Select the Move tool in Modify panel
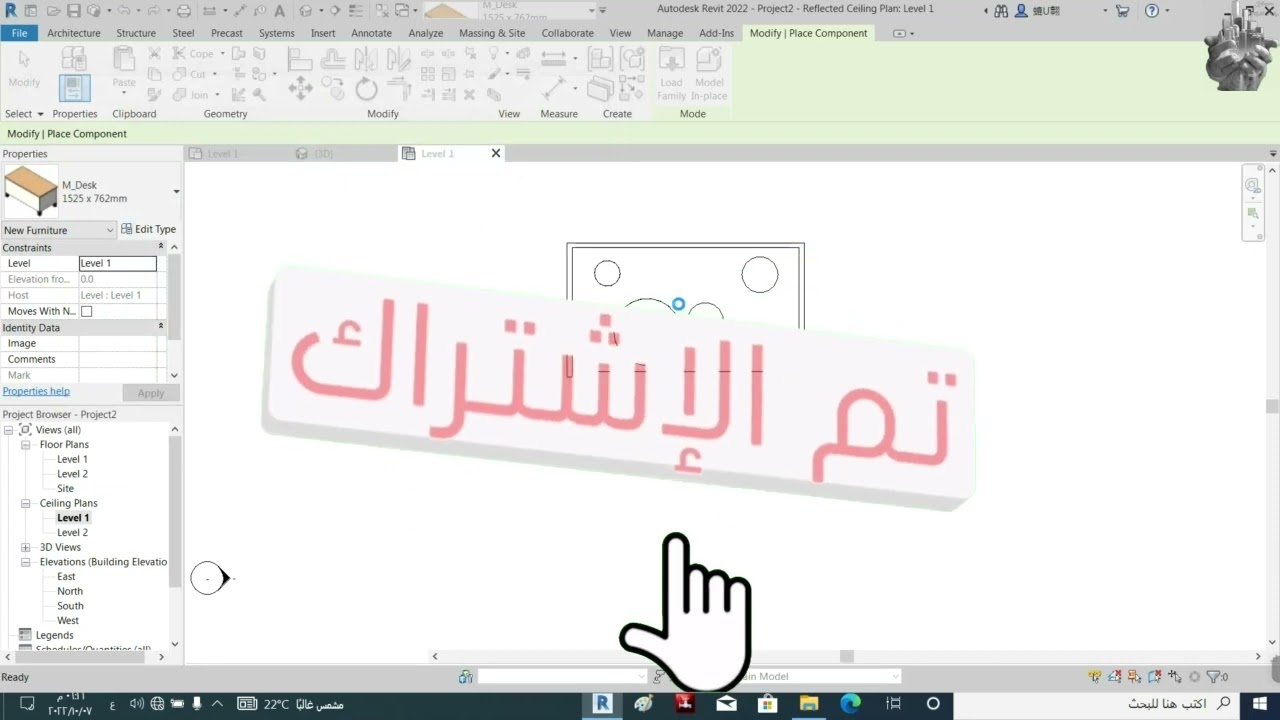The image size is (1280, 720). 300,88
